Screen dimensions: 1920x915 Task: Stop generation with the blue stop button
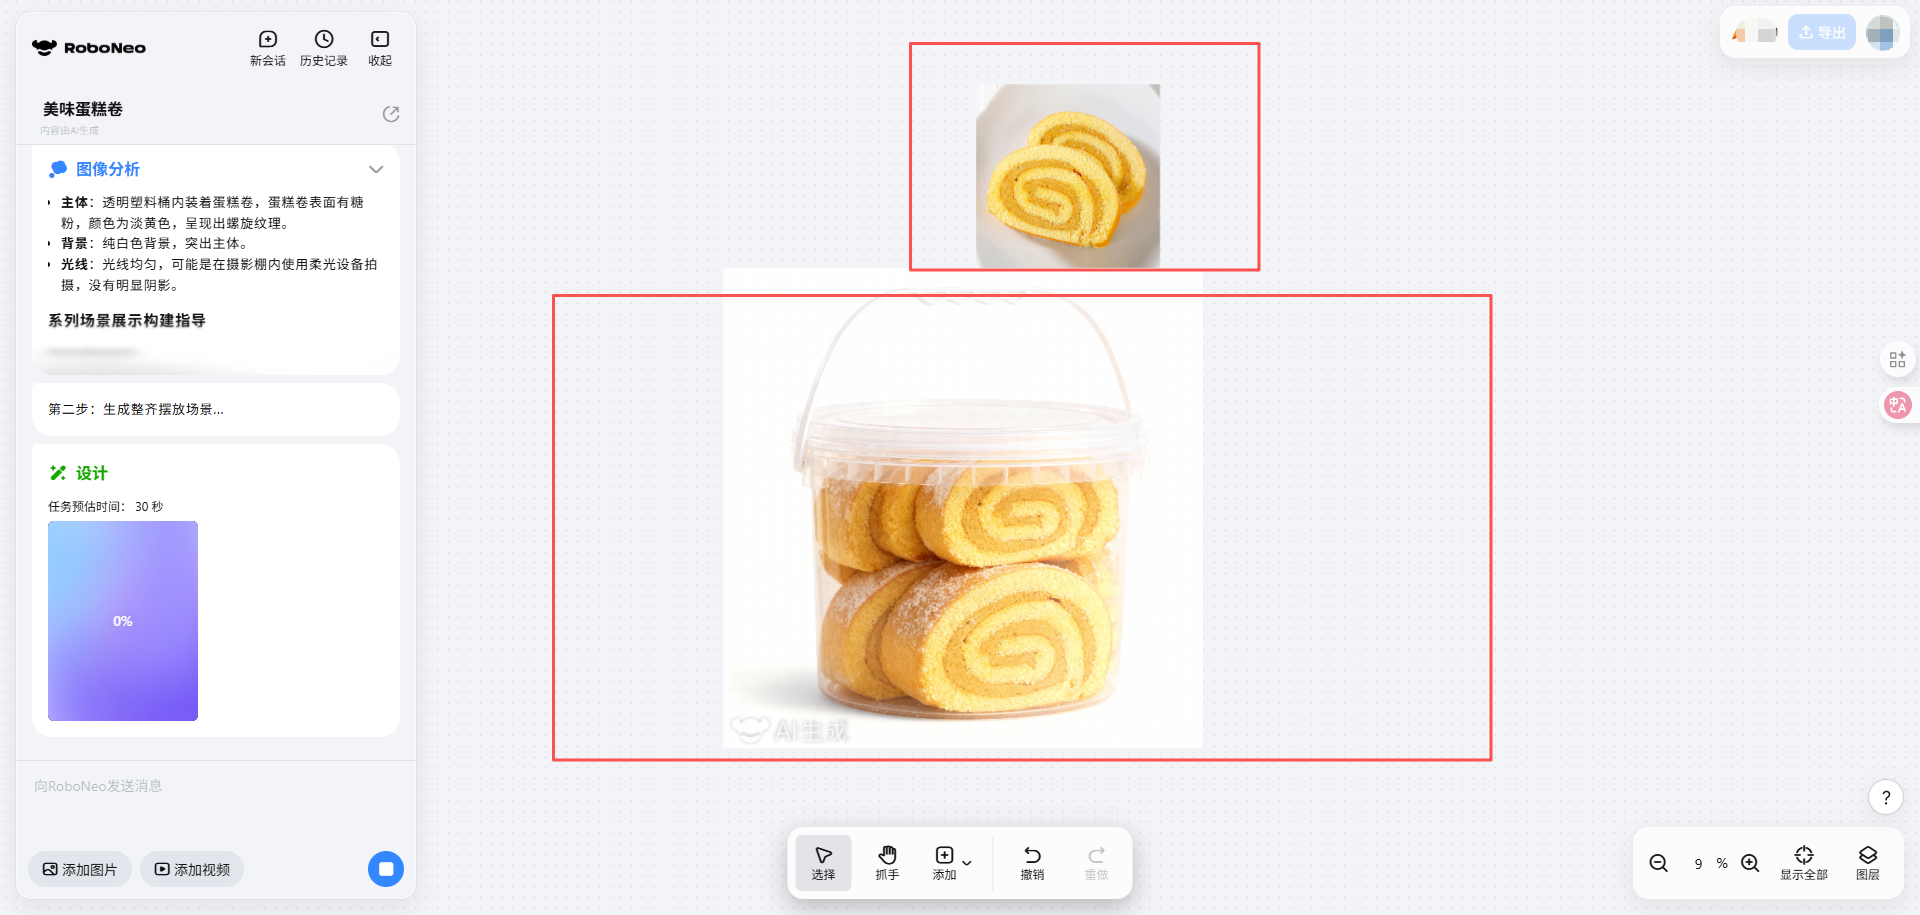386,869
